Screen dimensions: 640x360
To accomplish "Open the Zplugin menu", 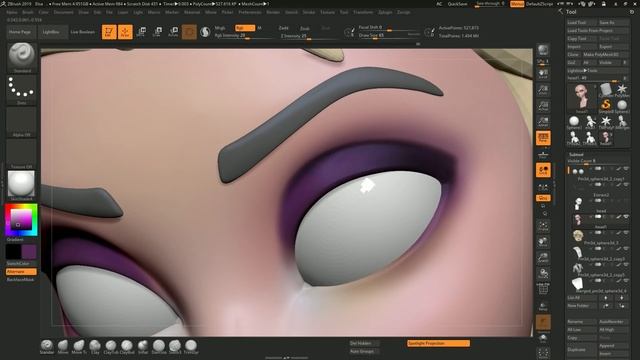I will [385, 12].
